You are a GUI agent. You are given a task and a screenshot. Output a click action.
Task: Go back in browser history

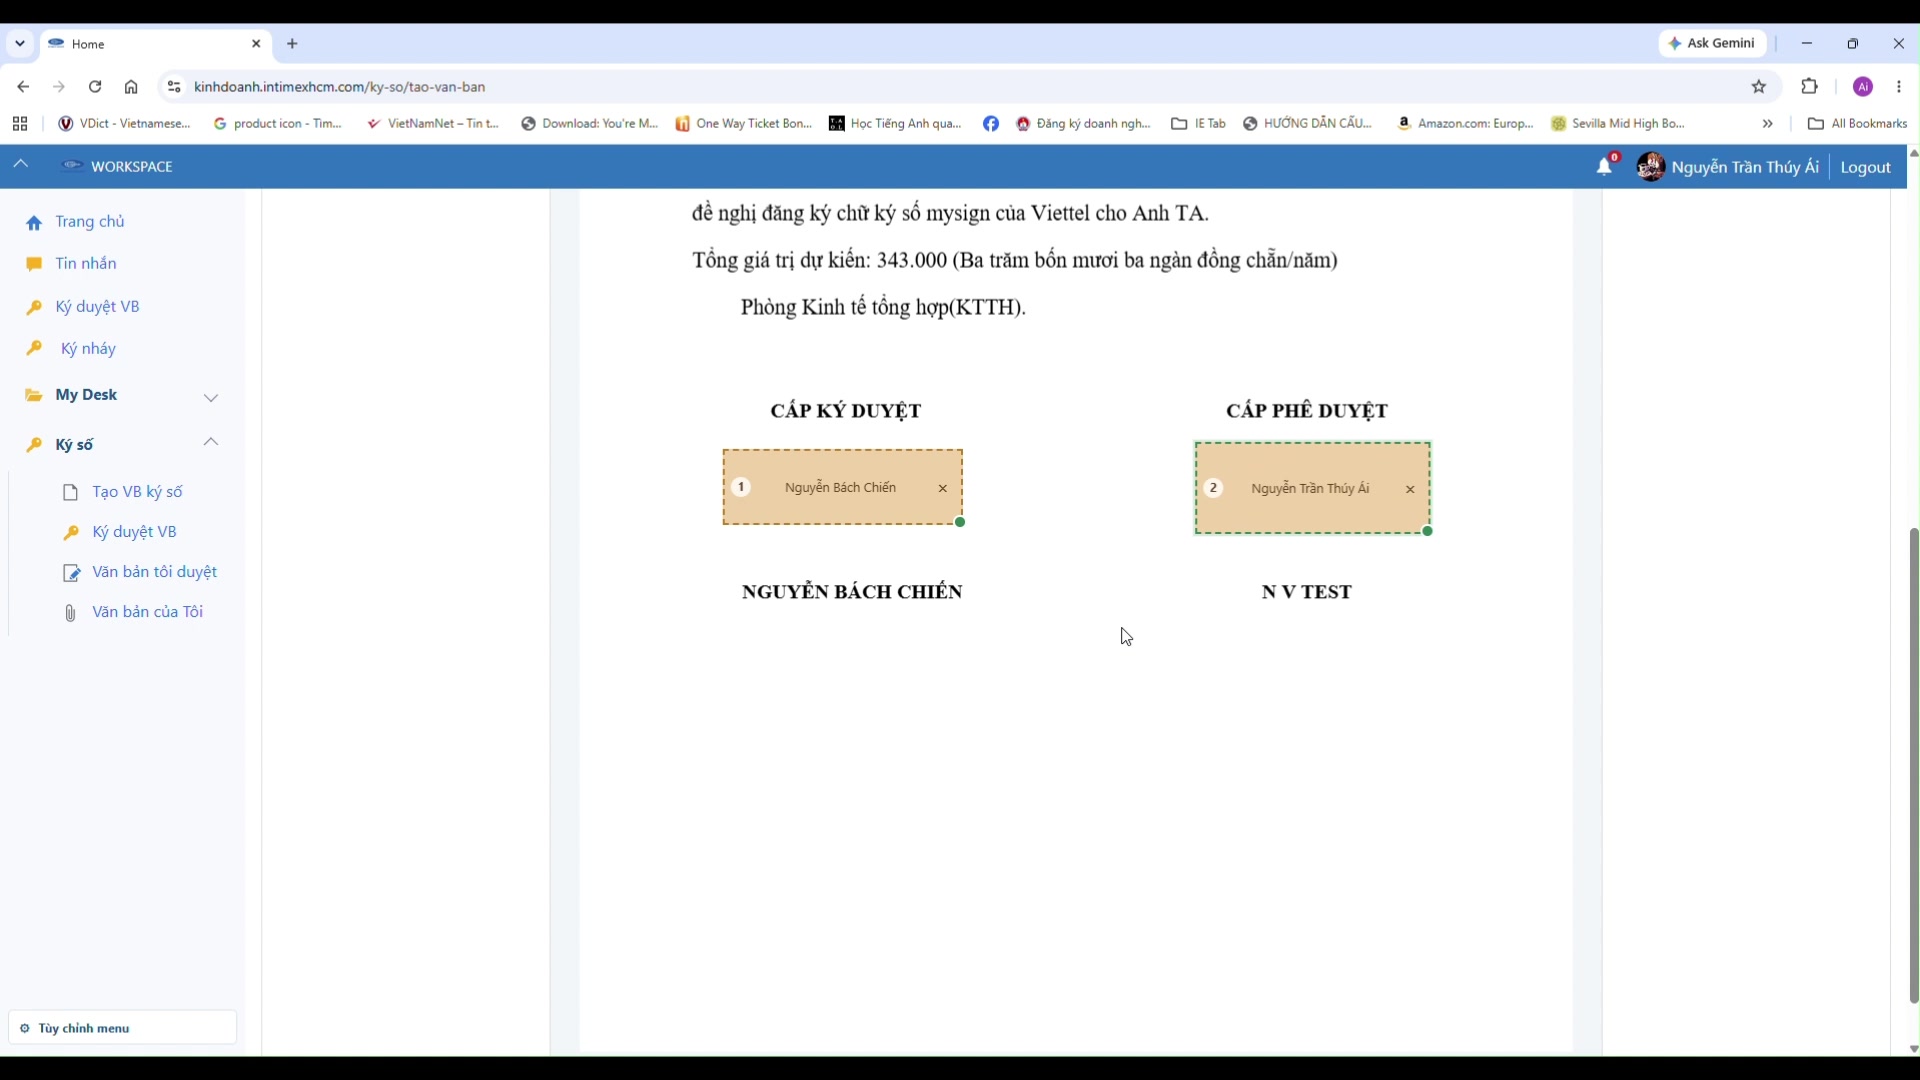(x=23, y=87)
